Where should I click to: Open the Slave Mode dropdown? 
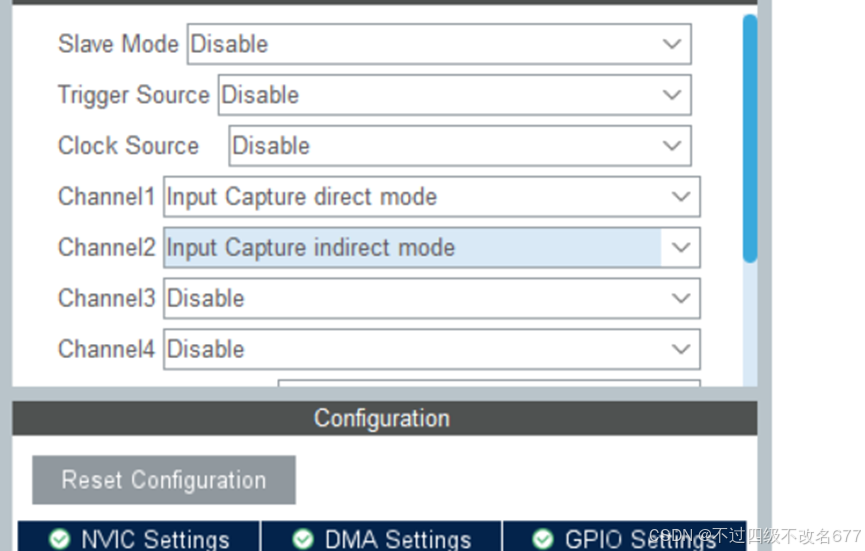[439, 44]
